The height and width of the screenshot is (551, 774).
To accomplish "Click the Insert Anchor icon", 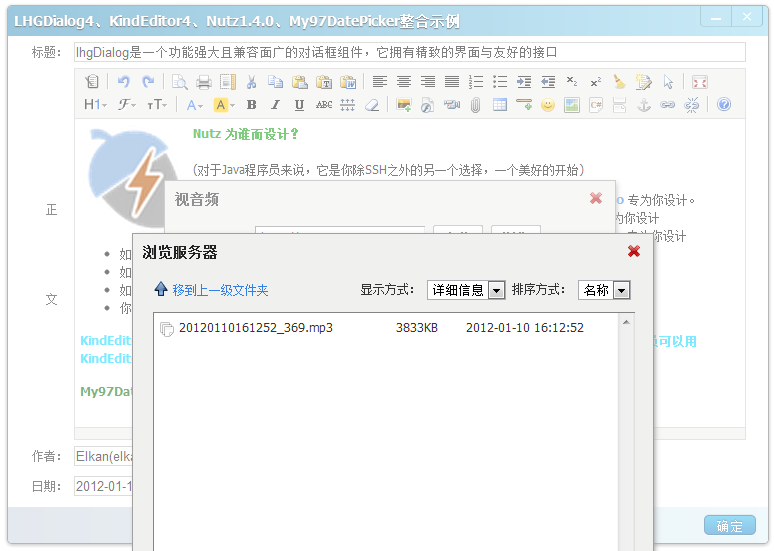I will (x=644, y=104).
